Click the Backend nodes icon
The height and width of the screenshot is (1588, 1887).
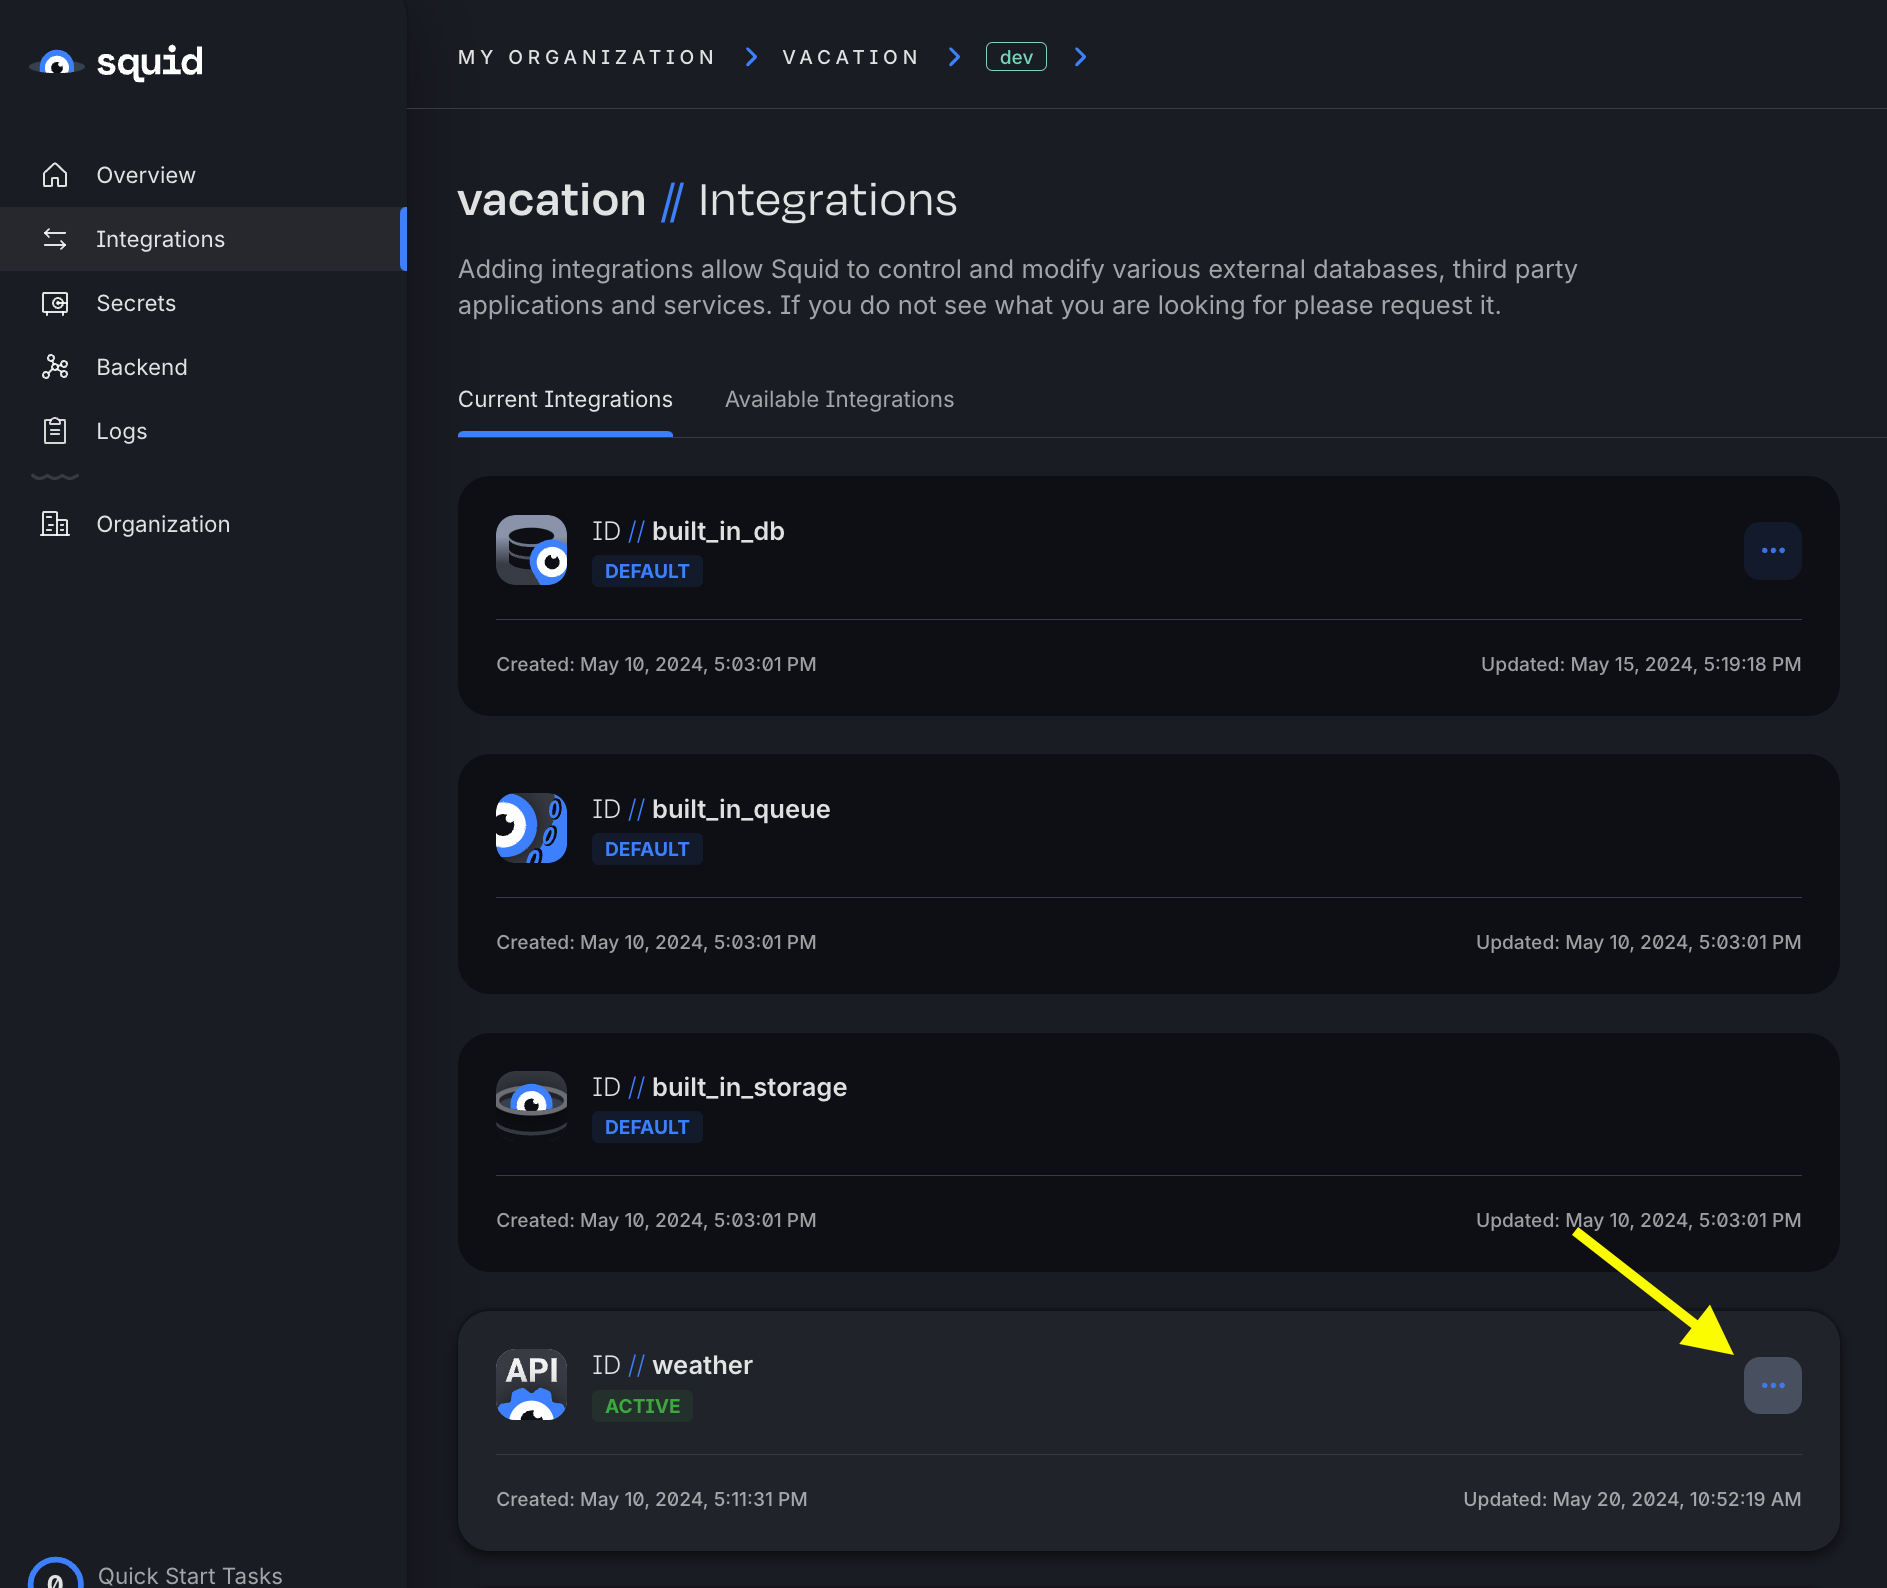click(55, 367)
